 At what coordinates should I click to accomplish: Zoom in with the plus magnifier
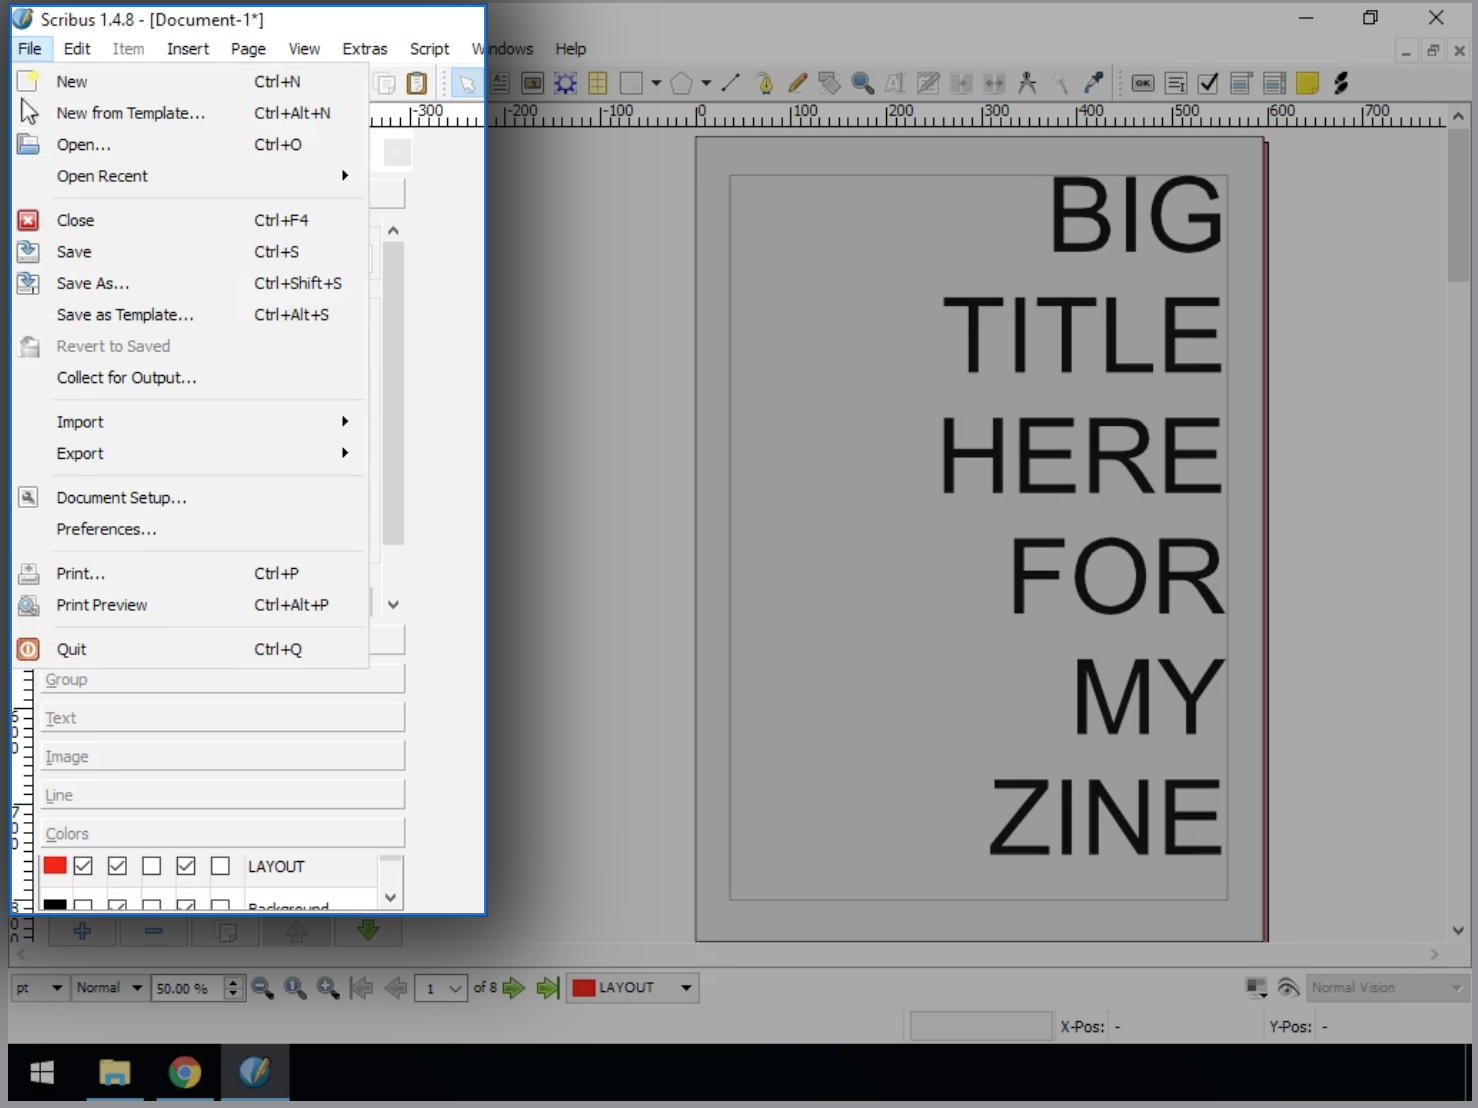(328, 988)
